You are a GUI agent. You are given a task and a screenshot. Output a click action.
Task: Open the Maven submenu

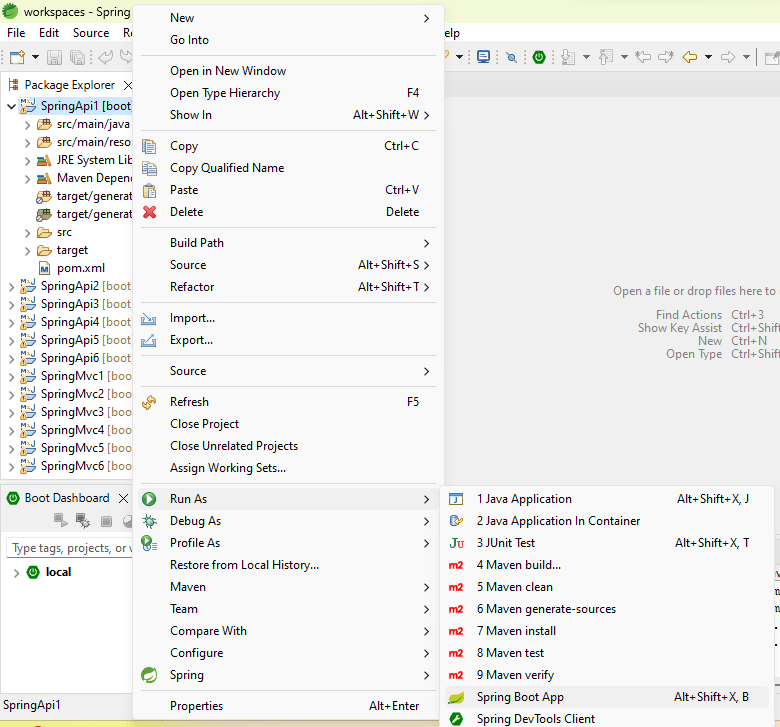click(x=288, y=587)
